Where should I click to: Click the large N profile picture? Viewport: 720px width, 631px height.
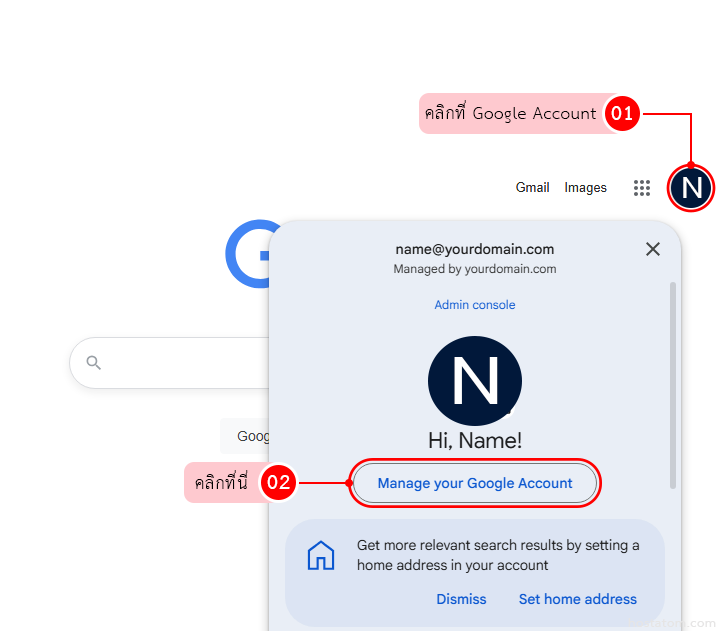[475, 381]
